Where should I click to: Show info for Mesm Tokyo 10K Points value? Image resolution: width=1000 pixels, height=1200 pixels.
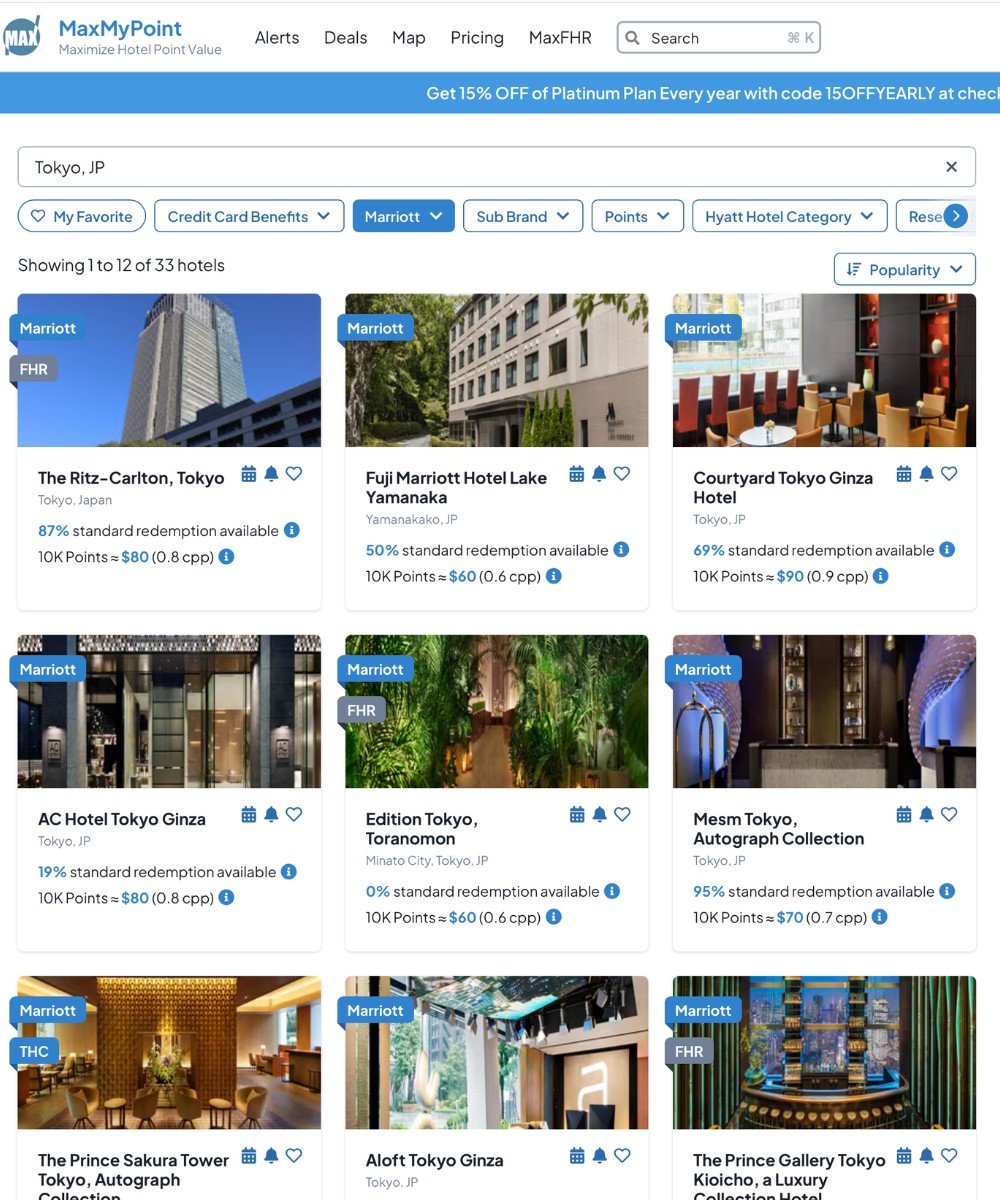(x=880, y=917)
